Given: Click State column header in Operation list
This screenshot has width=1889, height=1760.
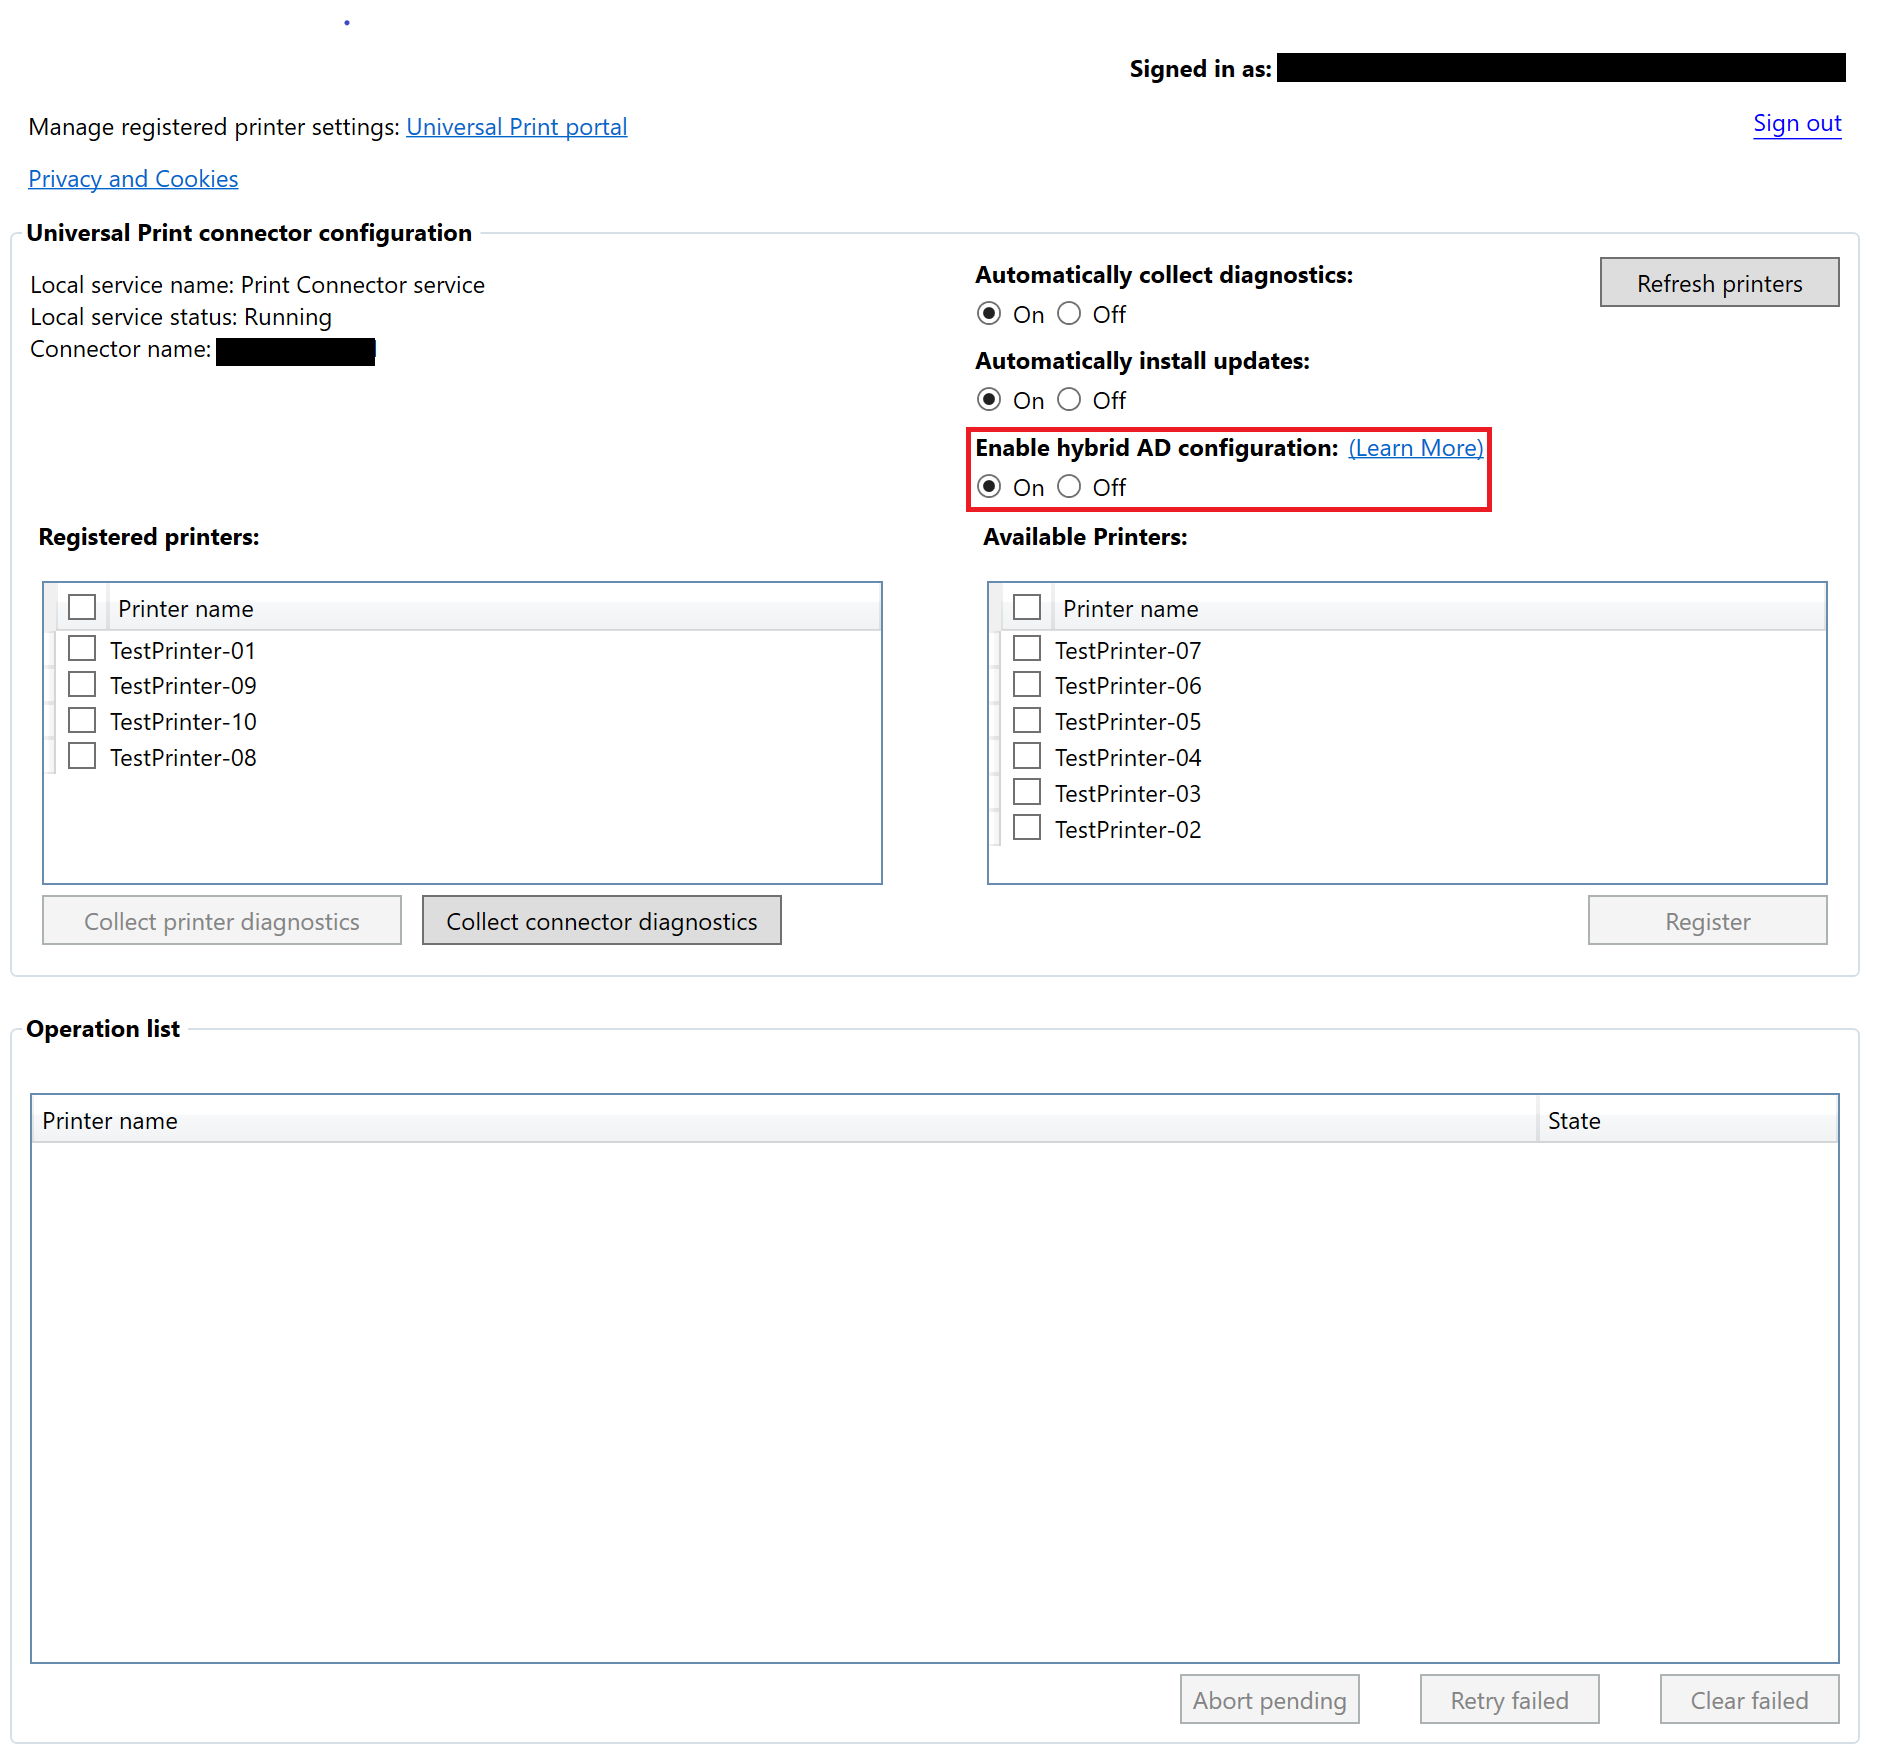Looking at the screenshot, I should pyautogui.click(x=1687, y=1120).
